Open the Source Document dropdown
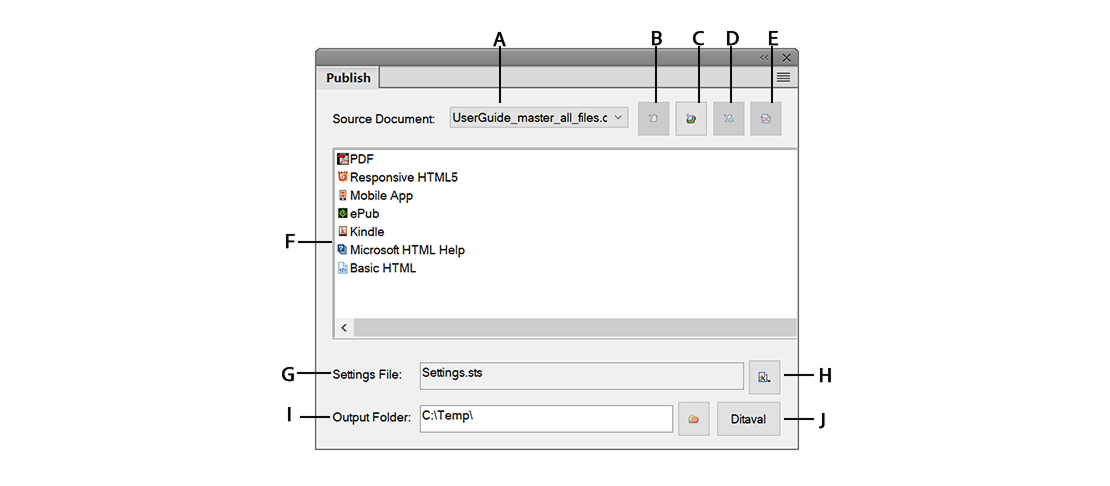The width and height of the screenshot is (1110, 486). (x=538, y=118)
